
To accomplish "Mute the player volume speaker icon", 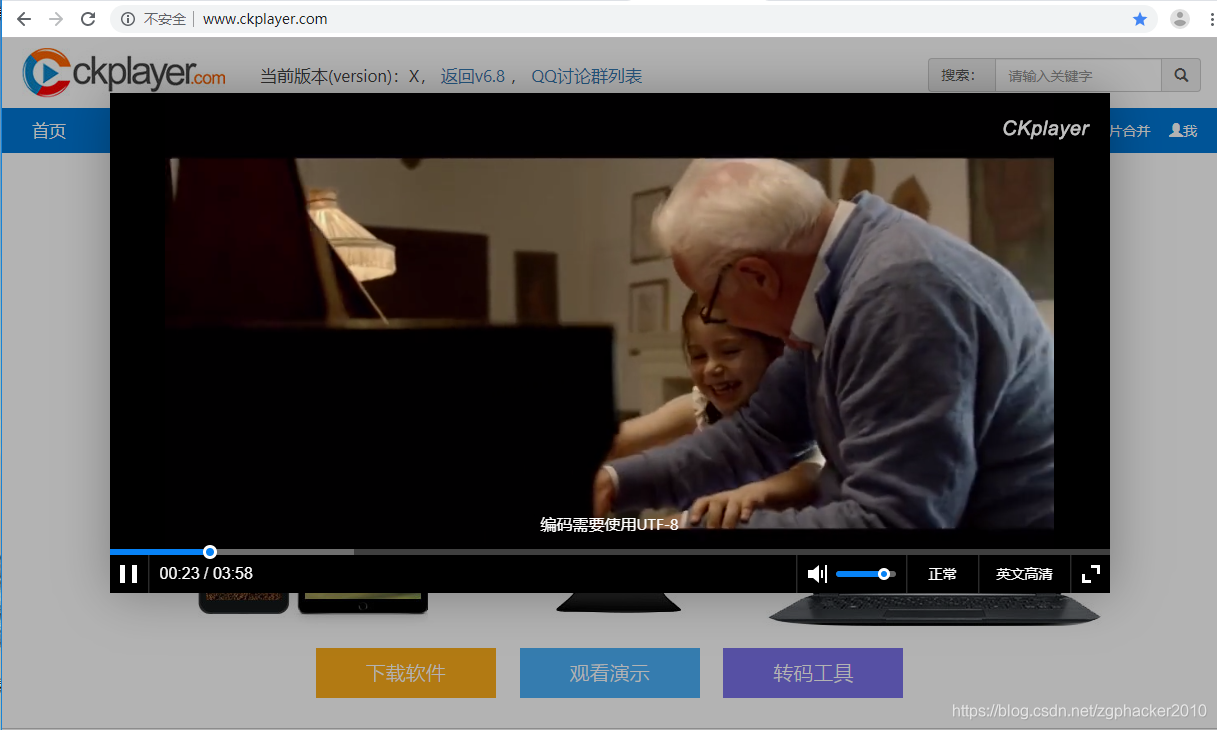I will (x=817, y=574).
